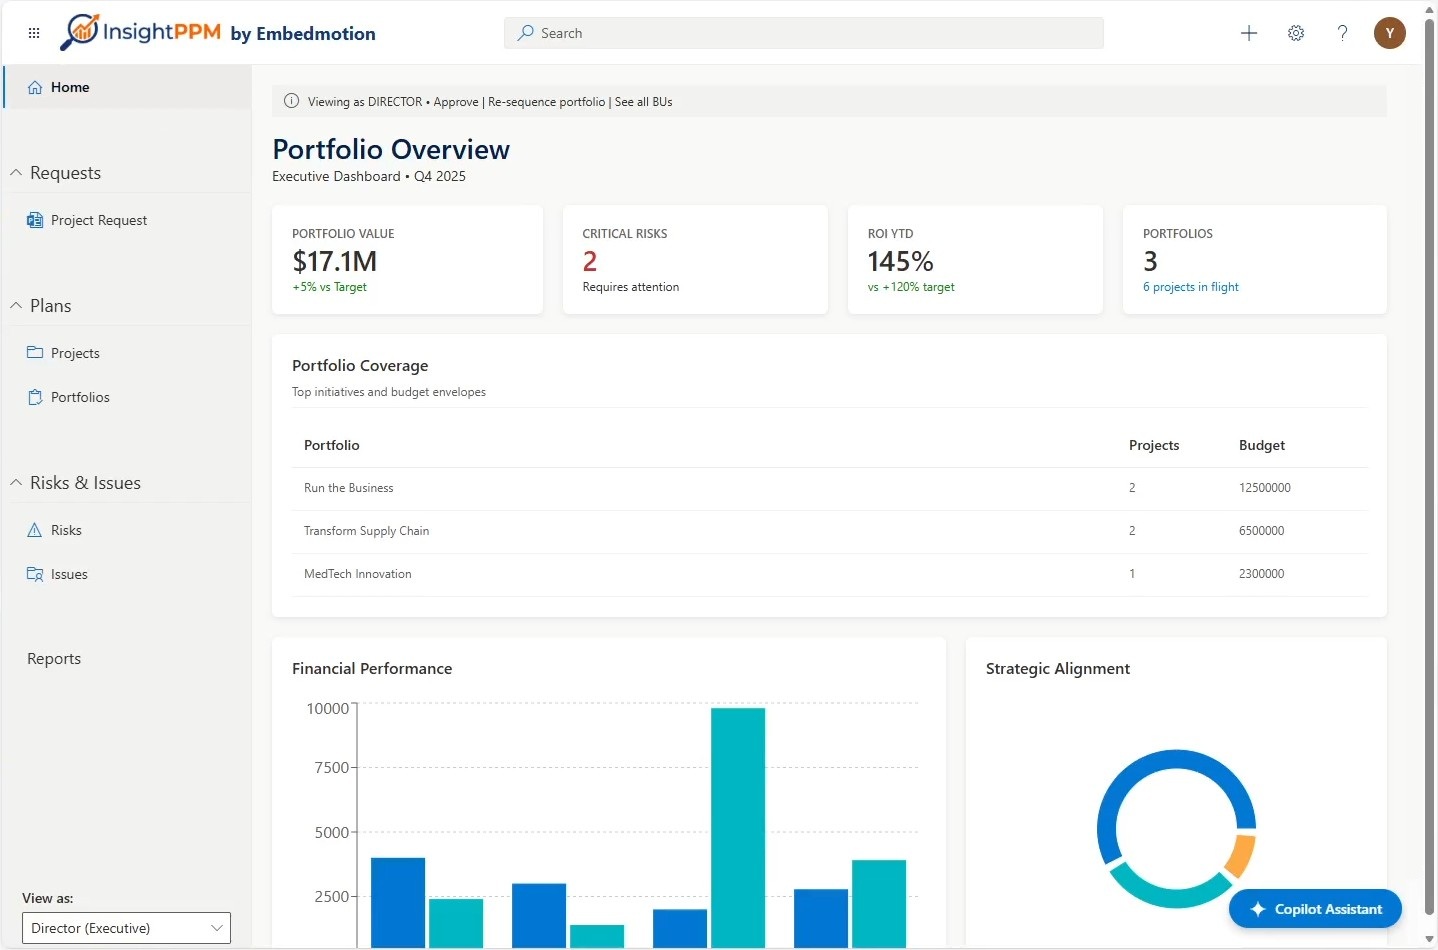Click the plus New icon in header
The width and height of the screenshot is (1438, 950).
pos(1249,33)
